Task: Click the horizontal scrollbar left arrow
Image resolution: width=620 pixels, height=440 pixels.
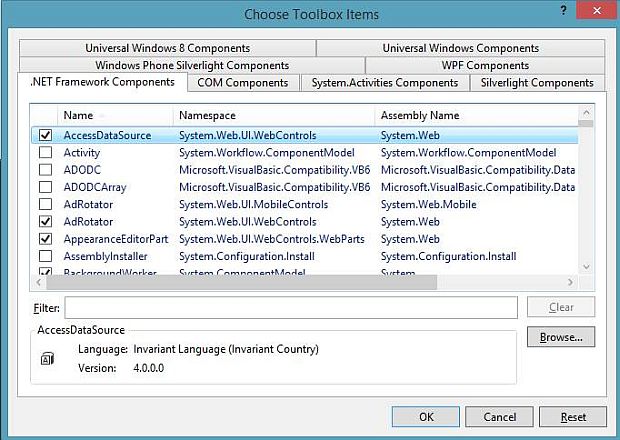Action: pyautogui.click(x=38, y=282)
